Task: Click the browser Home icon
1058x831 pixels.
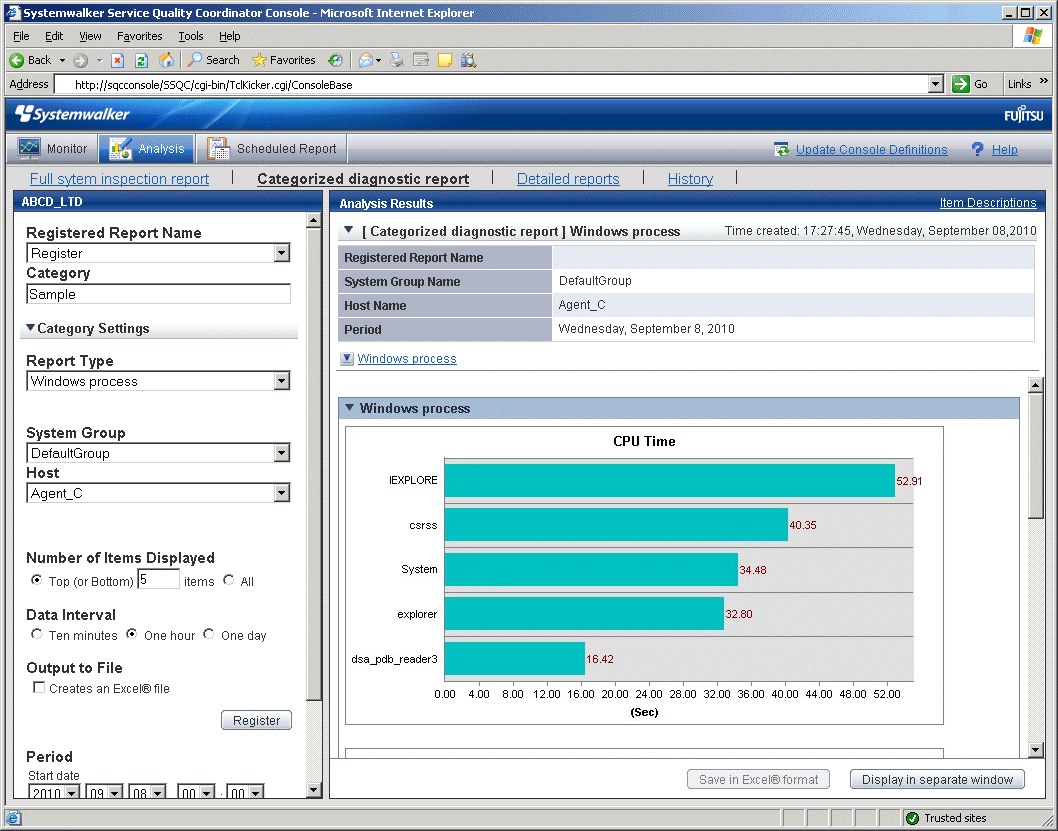Action: pyautogui.click(x=166, y=60)
